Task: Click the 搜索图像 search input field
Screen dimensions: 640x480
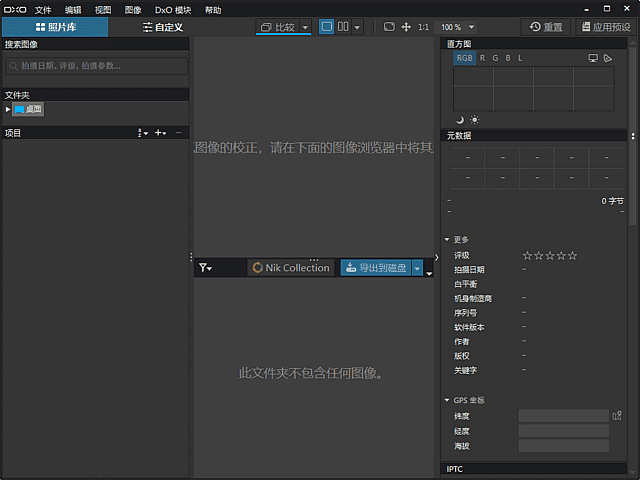Action: tap(96, 66)
